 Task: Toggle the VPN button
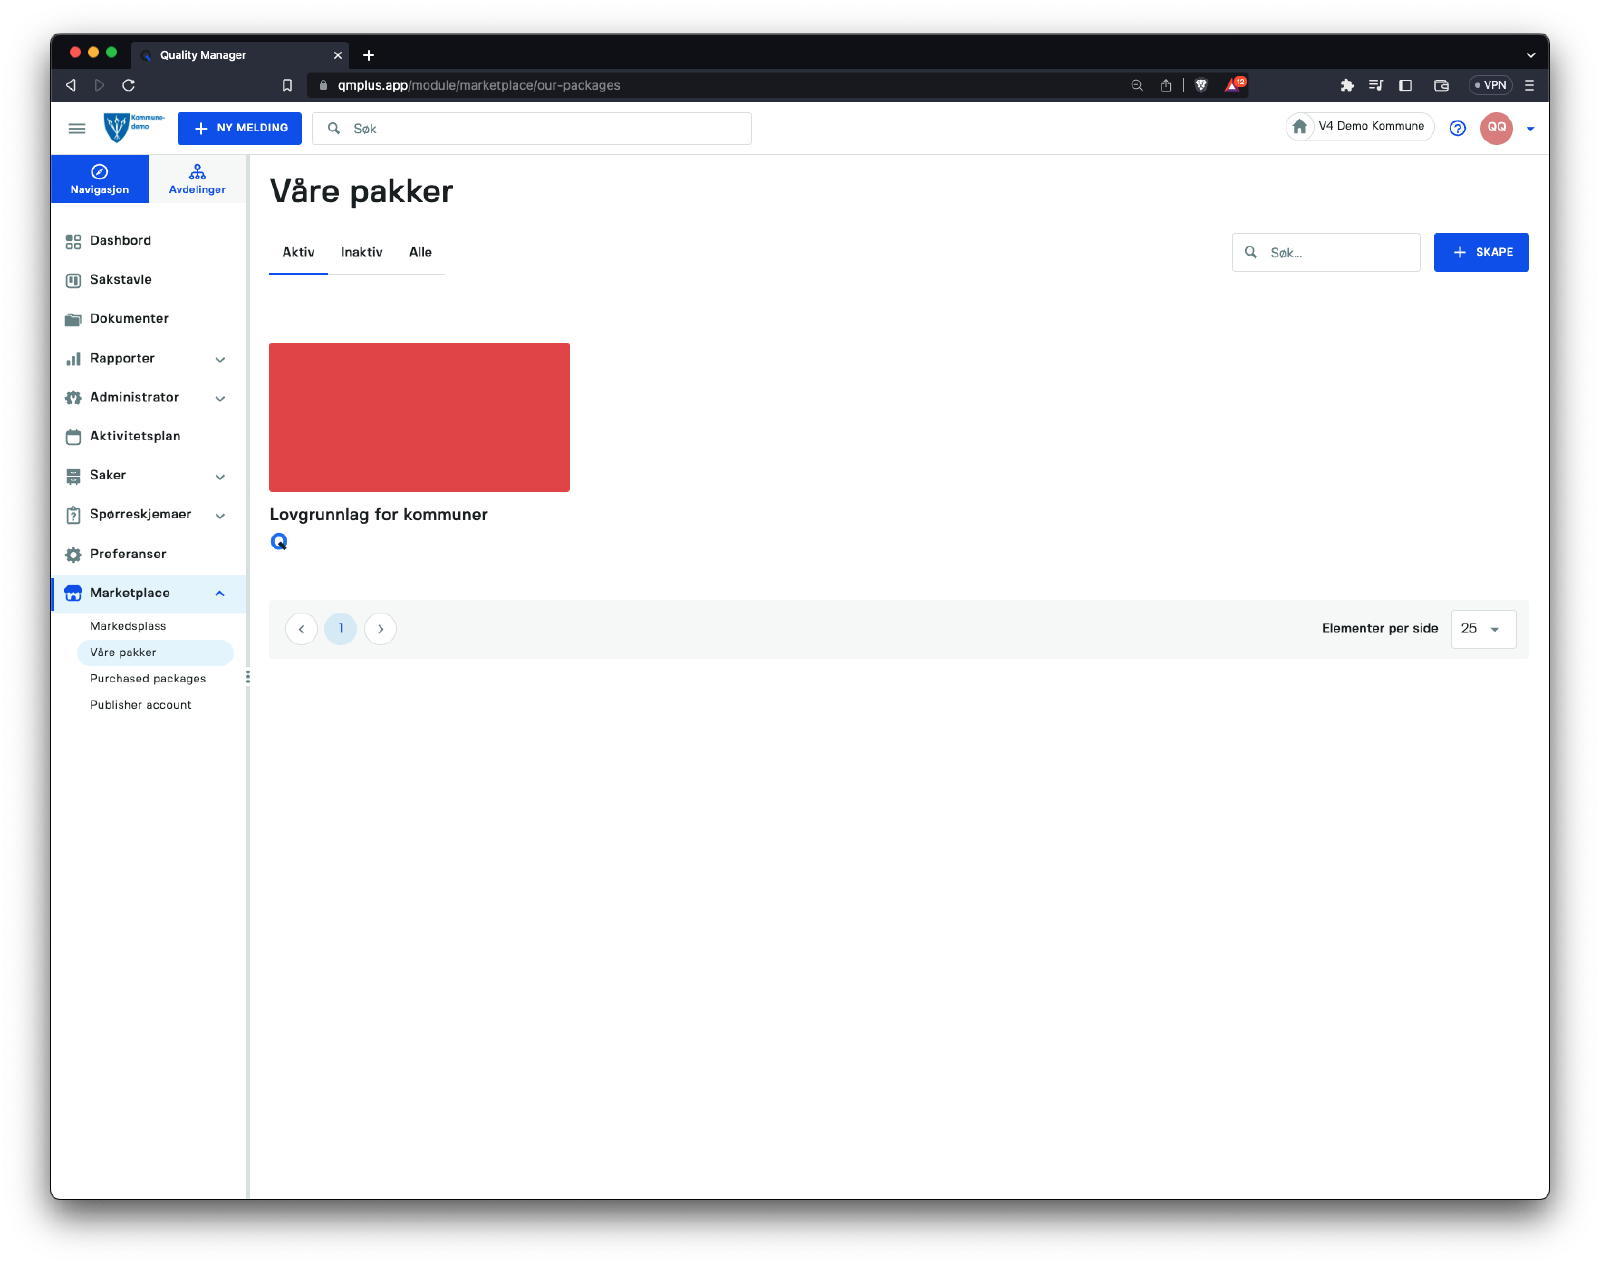click(1490, 85)
